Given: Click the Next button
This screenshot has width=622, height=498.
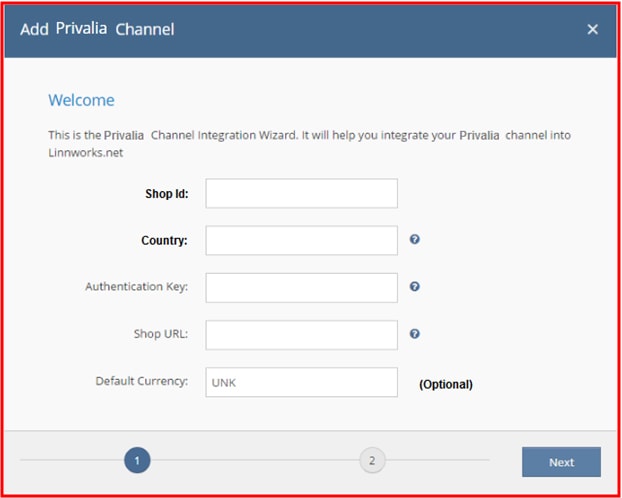Looking at the screenshot, I should (x=561, y=462).
